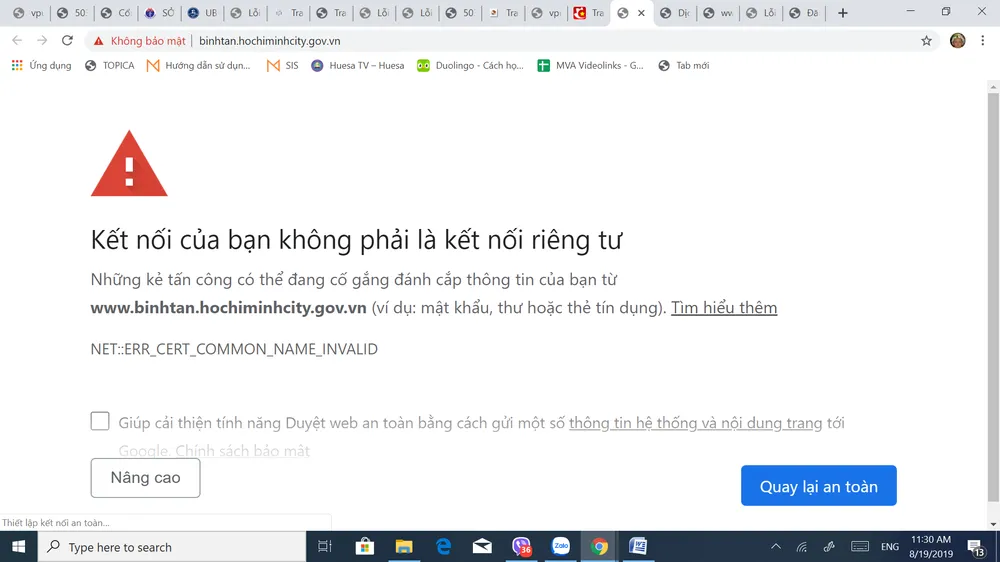Expand advanced options with 'Nâng cao'
Viewport: 1000px width, 562px height.
pyautogui.click(x=145, y=478)
